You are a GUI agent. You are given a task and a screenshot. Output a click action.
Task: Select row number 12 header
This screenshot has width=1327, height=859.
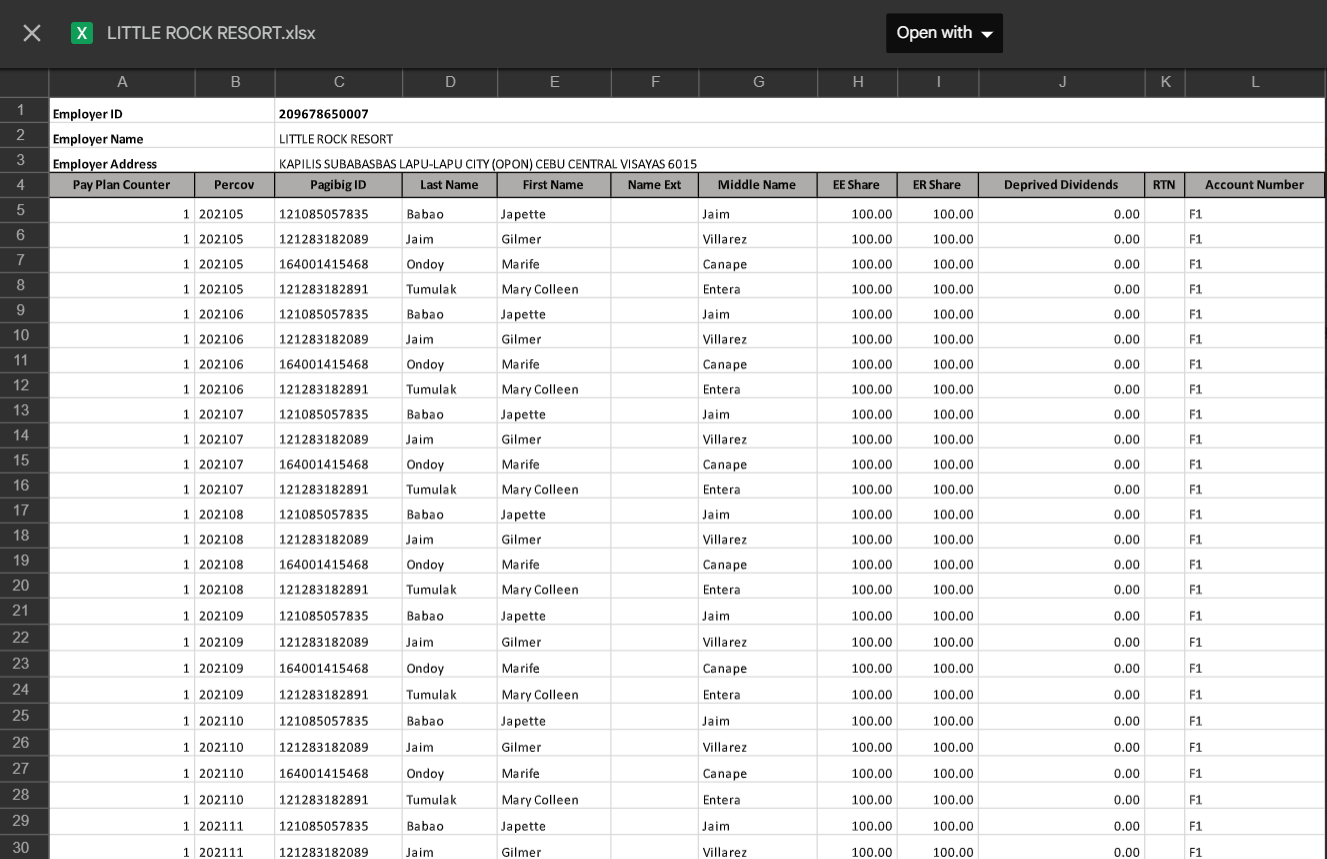(24, 385)
